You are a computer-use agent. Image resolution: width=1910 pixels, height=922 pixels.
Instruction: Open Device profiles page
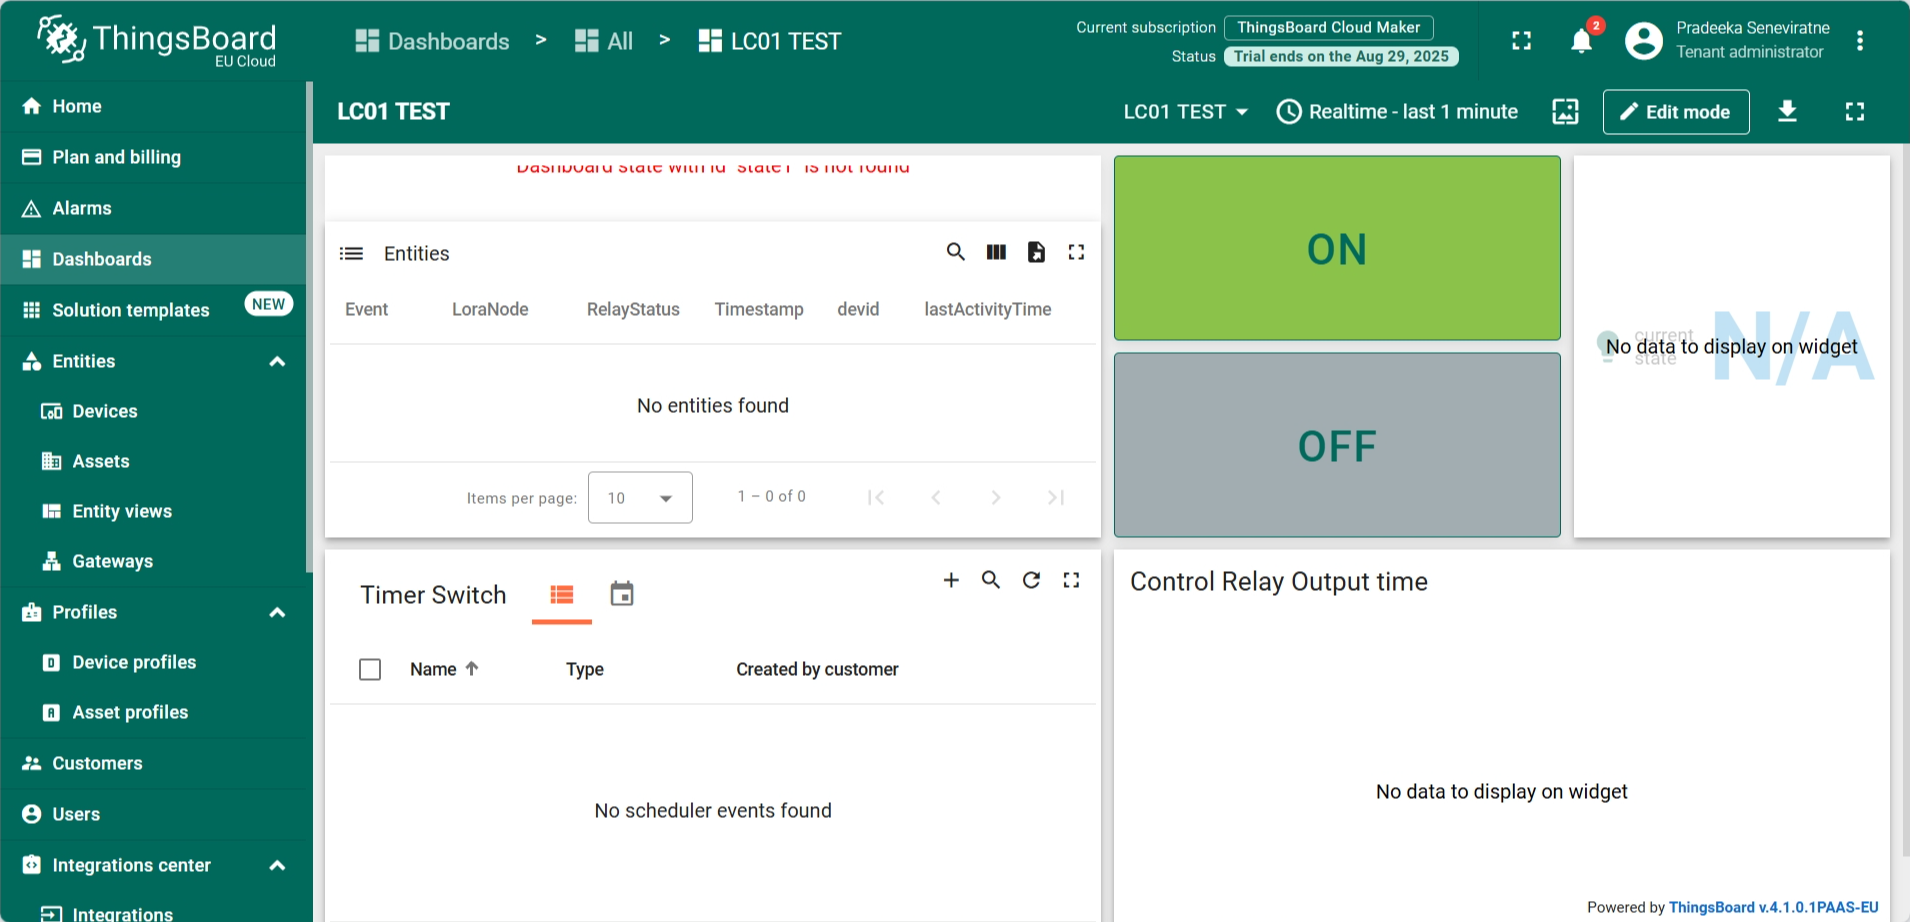point(153,662)
